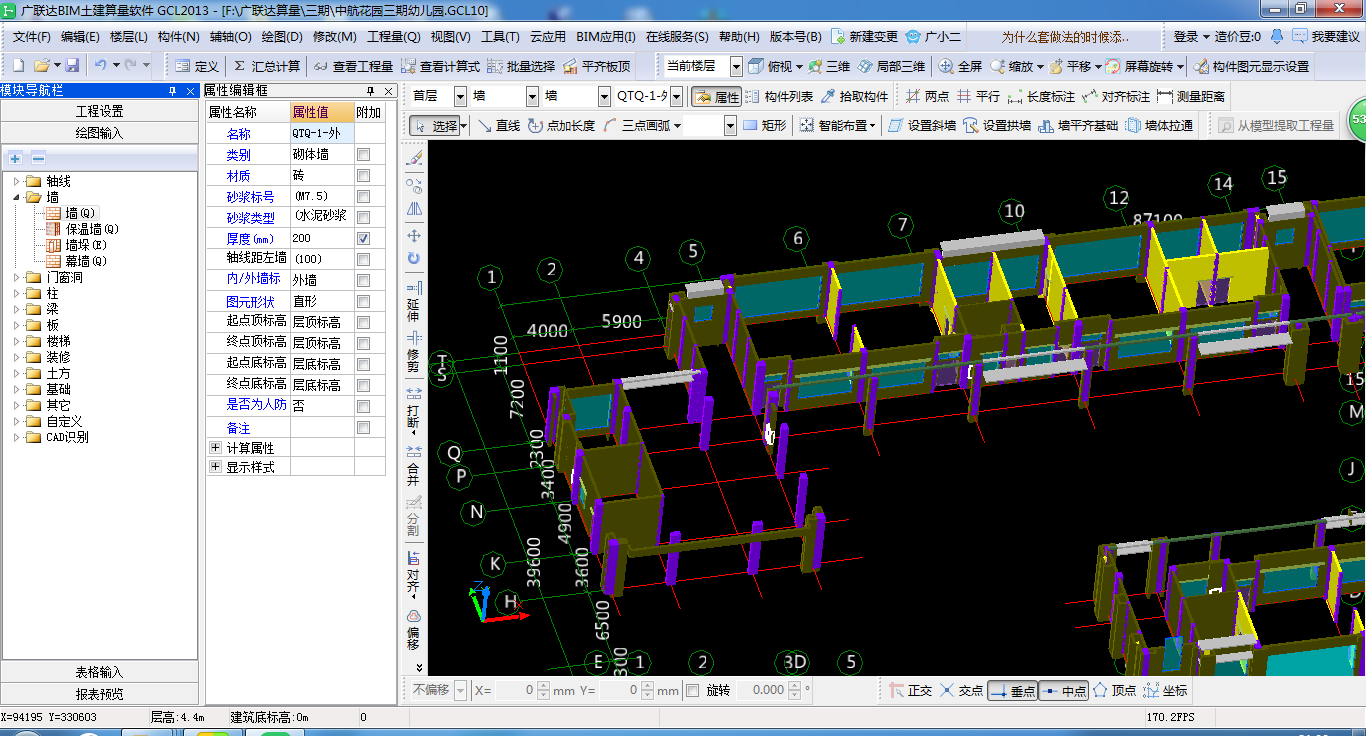Click 长度标注 length dimension tool

click(1042, 97)
